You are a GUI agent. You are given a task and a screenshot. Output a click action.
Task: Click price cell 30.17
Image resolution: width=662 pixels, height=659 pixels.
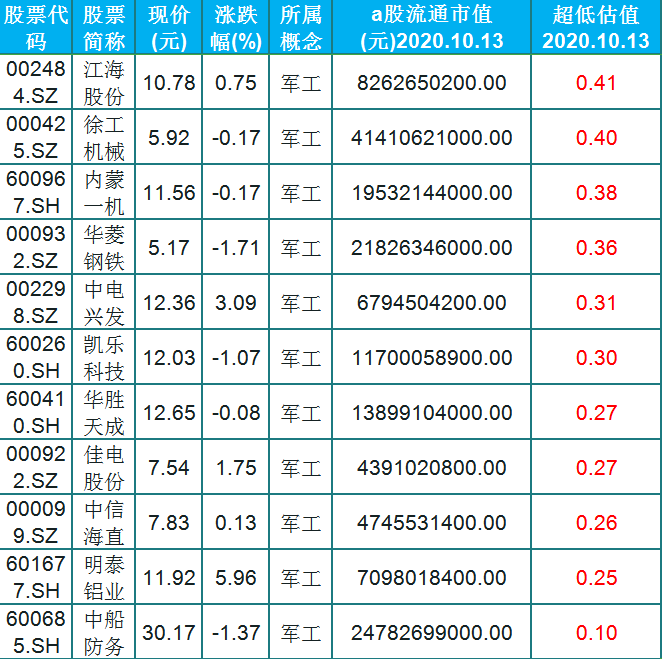click(x=169, y=633)
